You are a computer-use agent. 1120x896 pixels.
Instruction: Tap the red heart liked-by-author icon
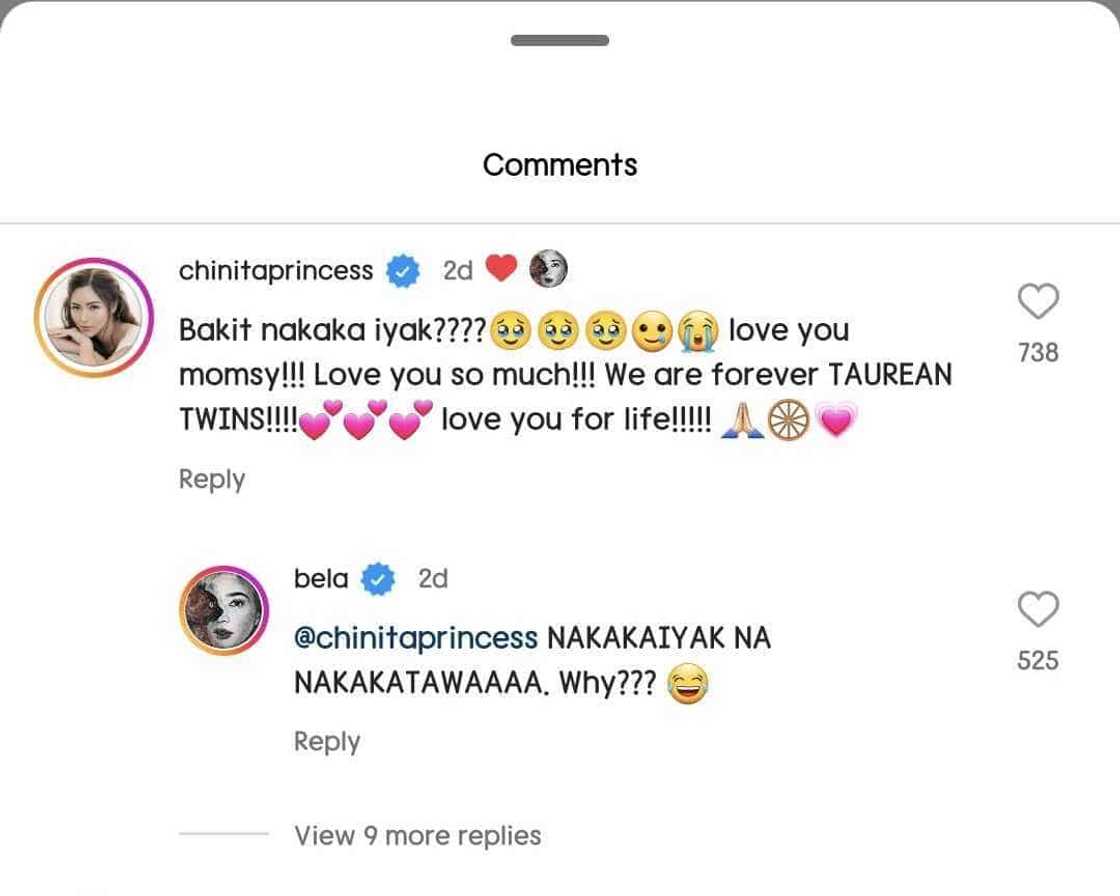tap(500, 268)
